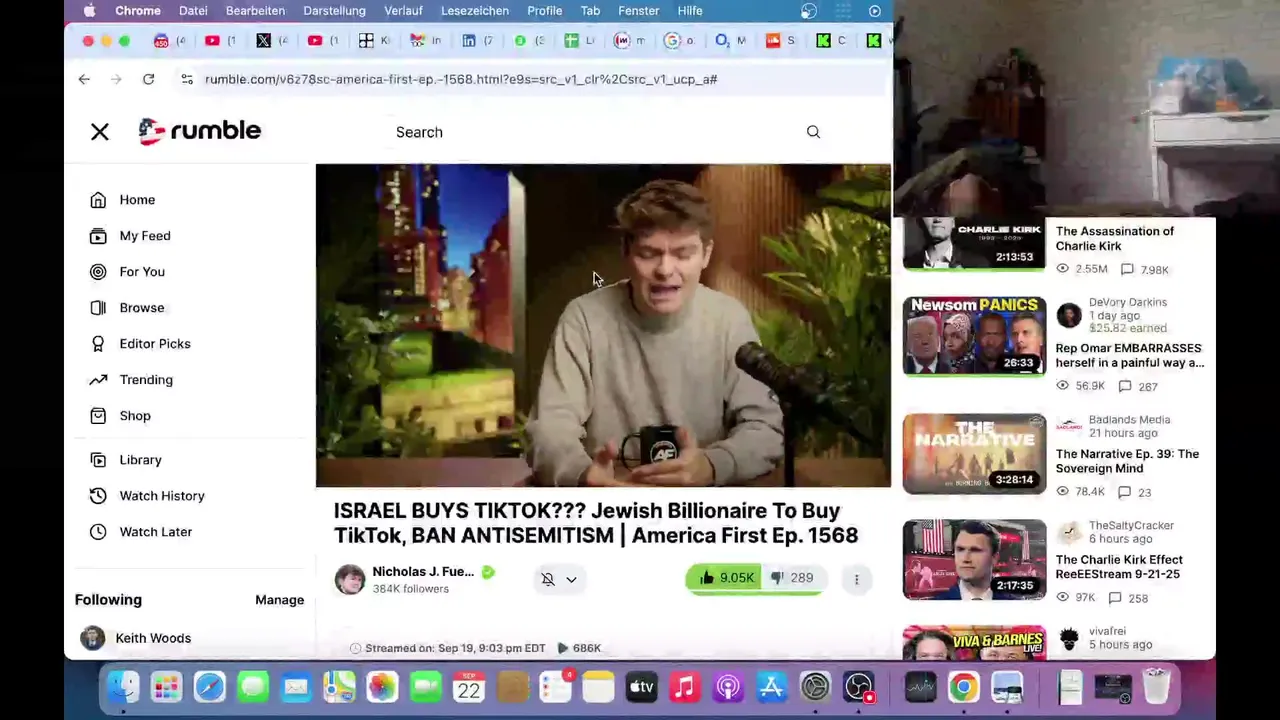Screen dimensions: 1280x720
Task: Open Podcasts from the dock
Action: click(x=728, y=687)
